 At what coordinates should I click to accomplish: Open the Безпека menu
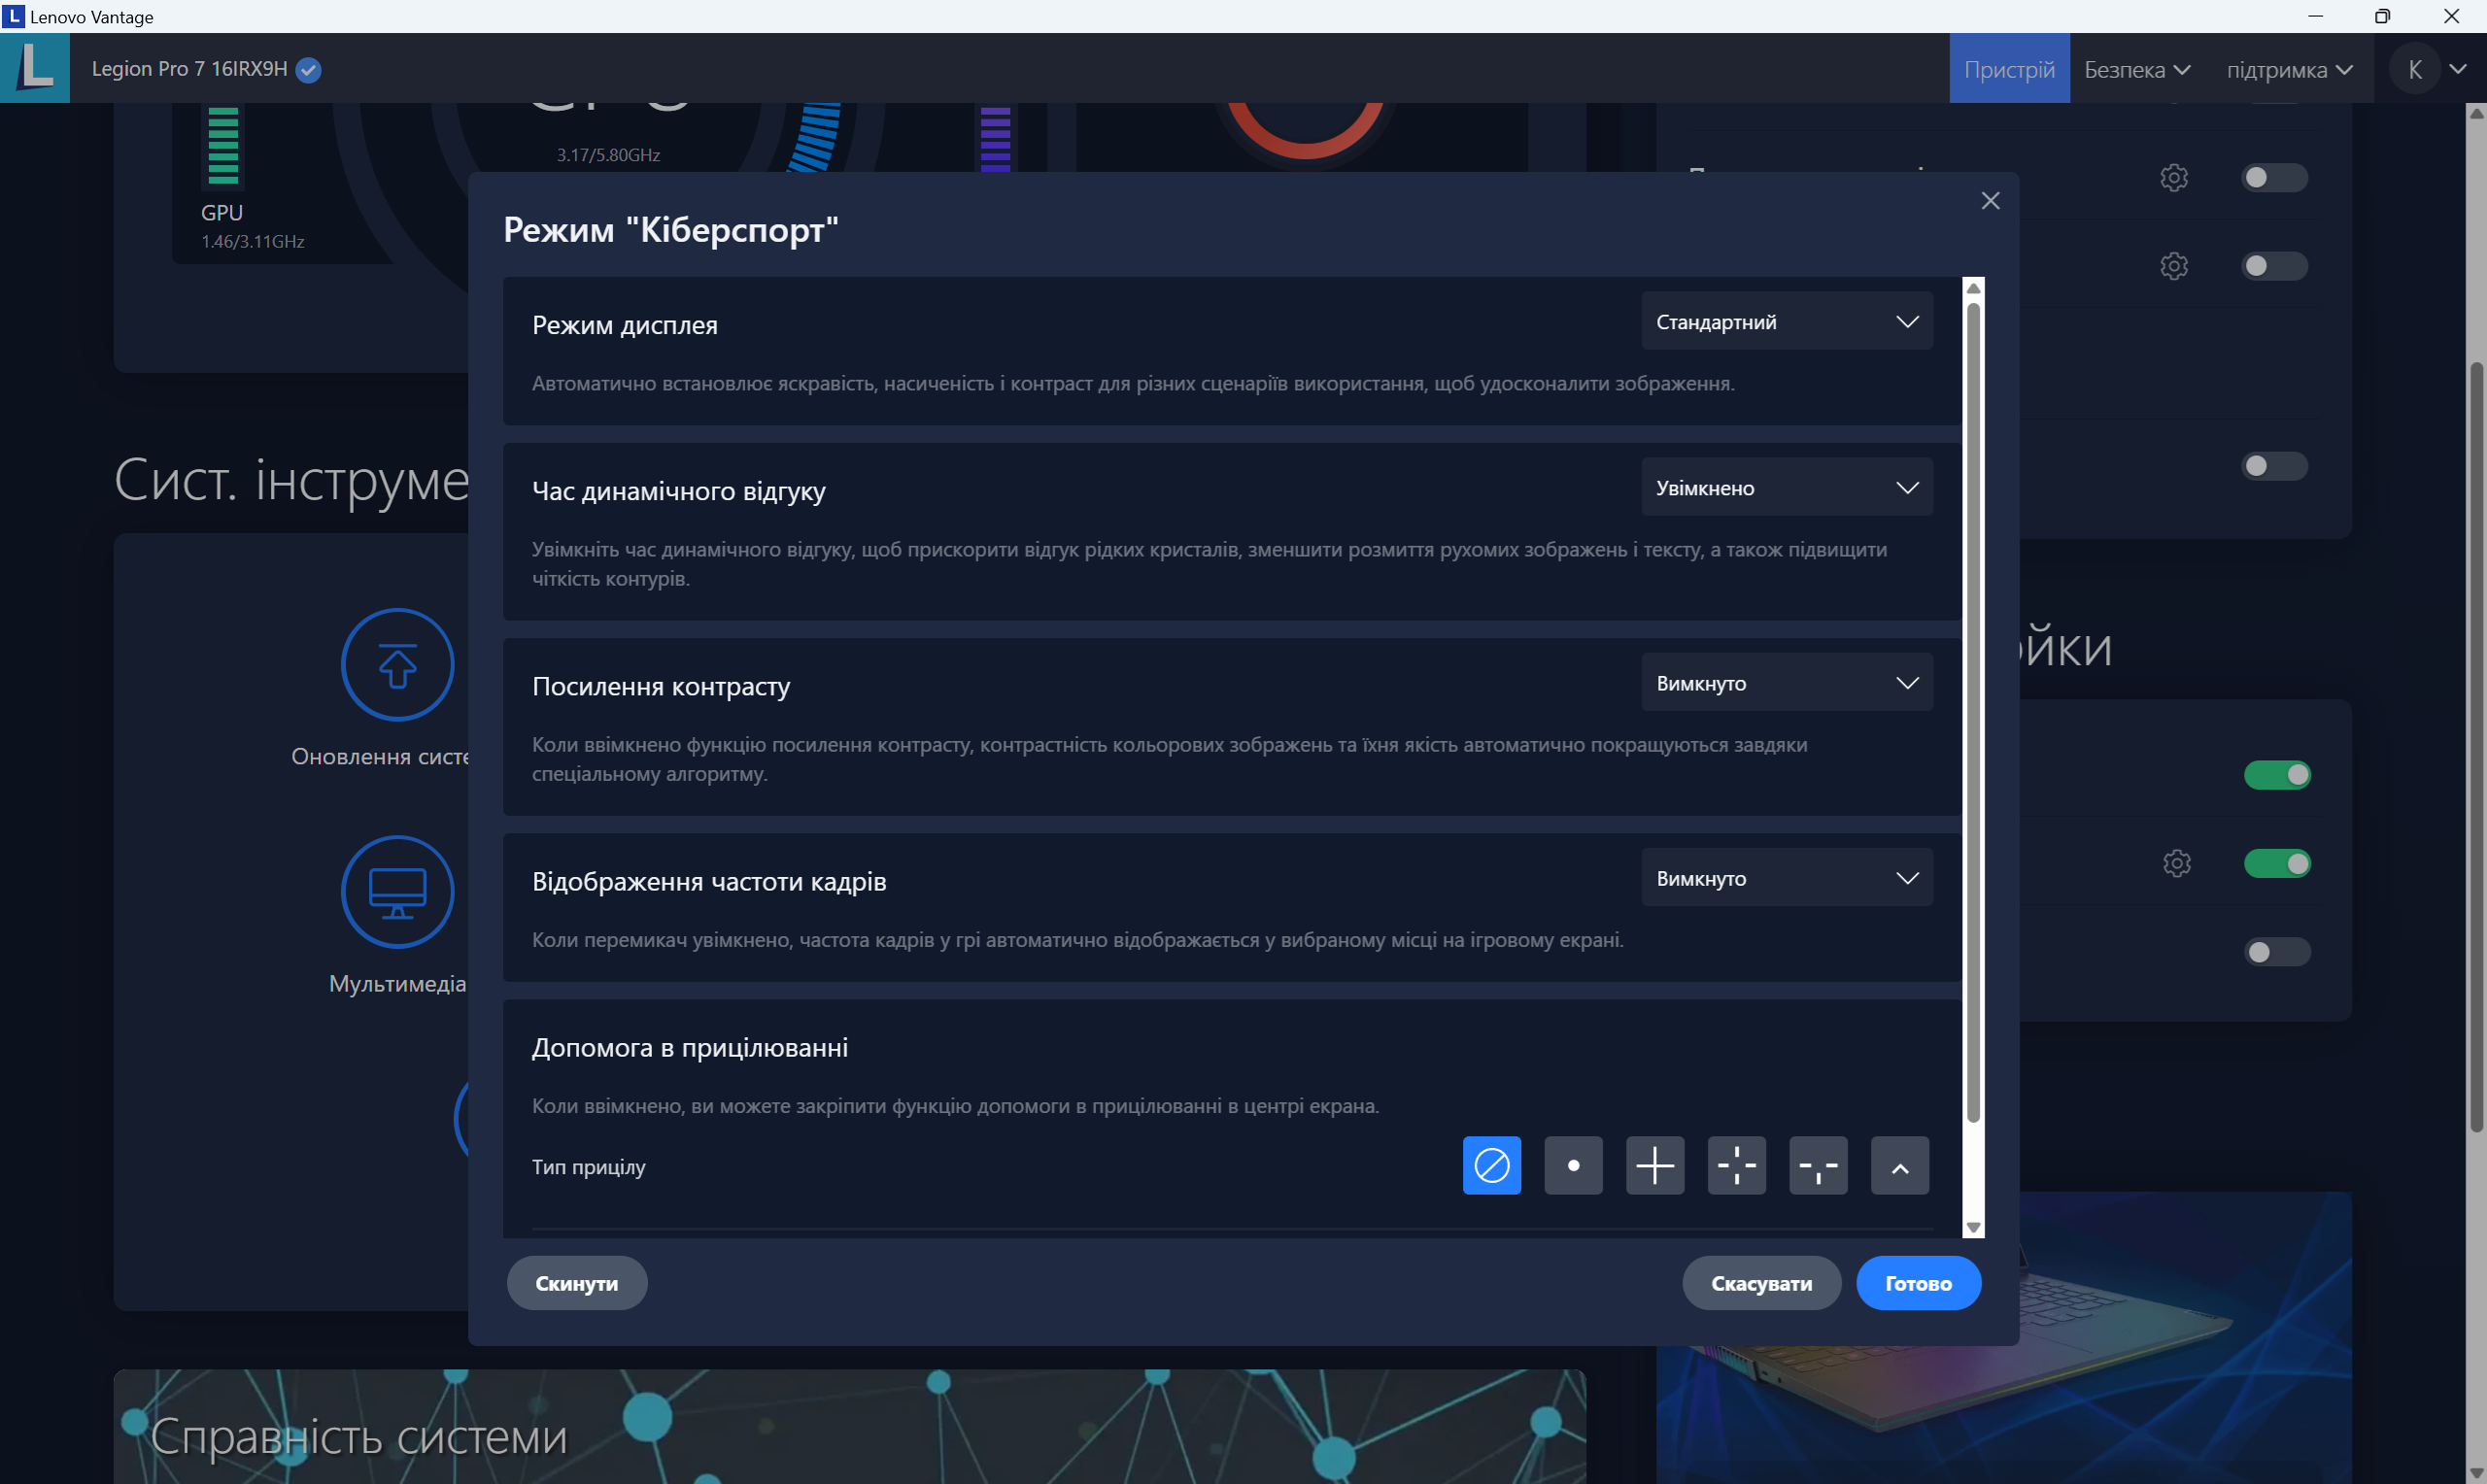pyautogui.click(x=2136, y=69)
